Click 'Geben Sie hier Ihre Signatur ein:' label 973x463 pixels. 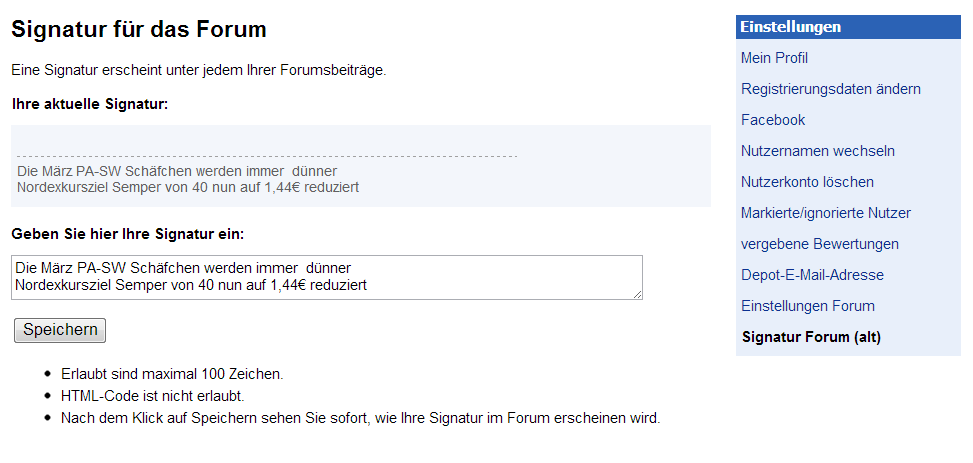tap(128, 234)
